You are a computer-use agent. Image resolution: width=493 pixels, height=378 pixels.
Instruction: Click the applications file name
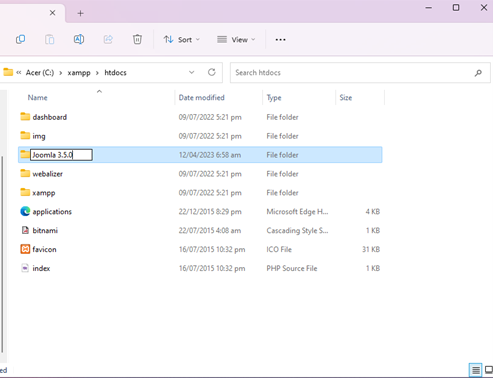click(52, 212)
